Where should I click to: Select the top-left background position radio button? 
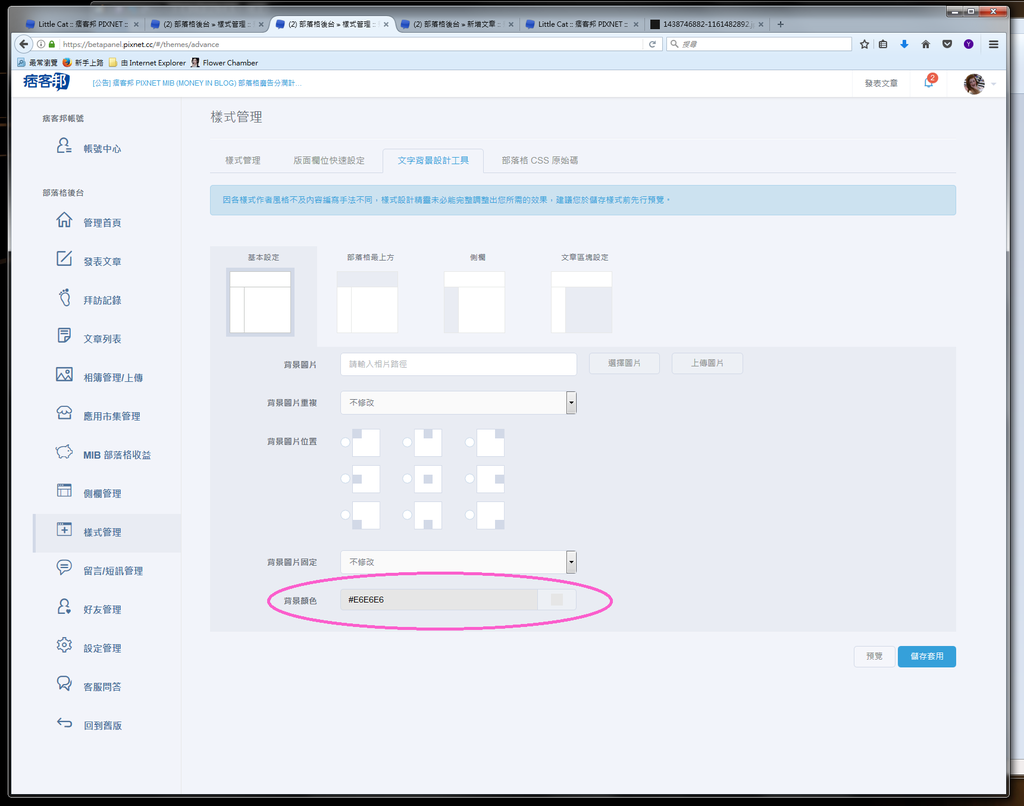point(345,441)
